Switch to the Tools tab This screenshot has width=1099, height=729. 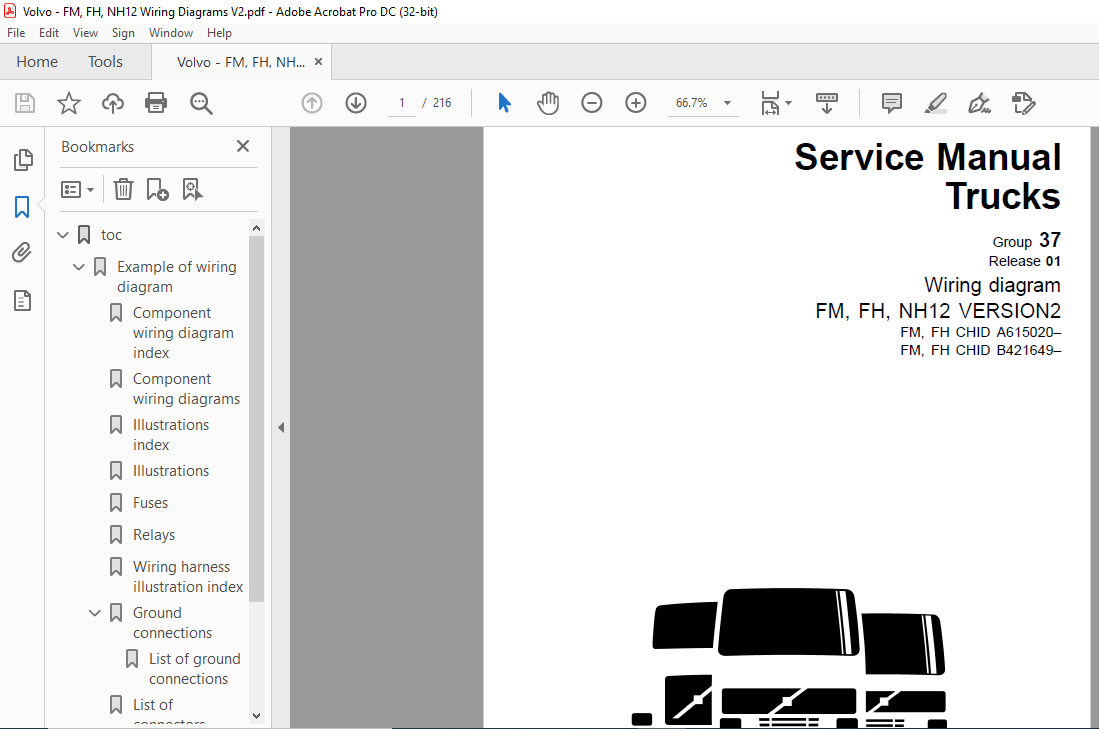point(105,62)
